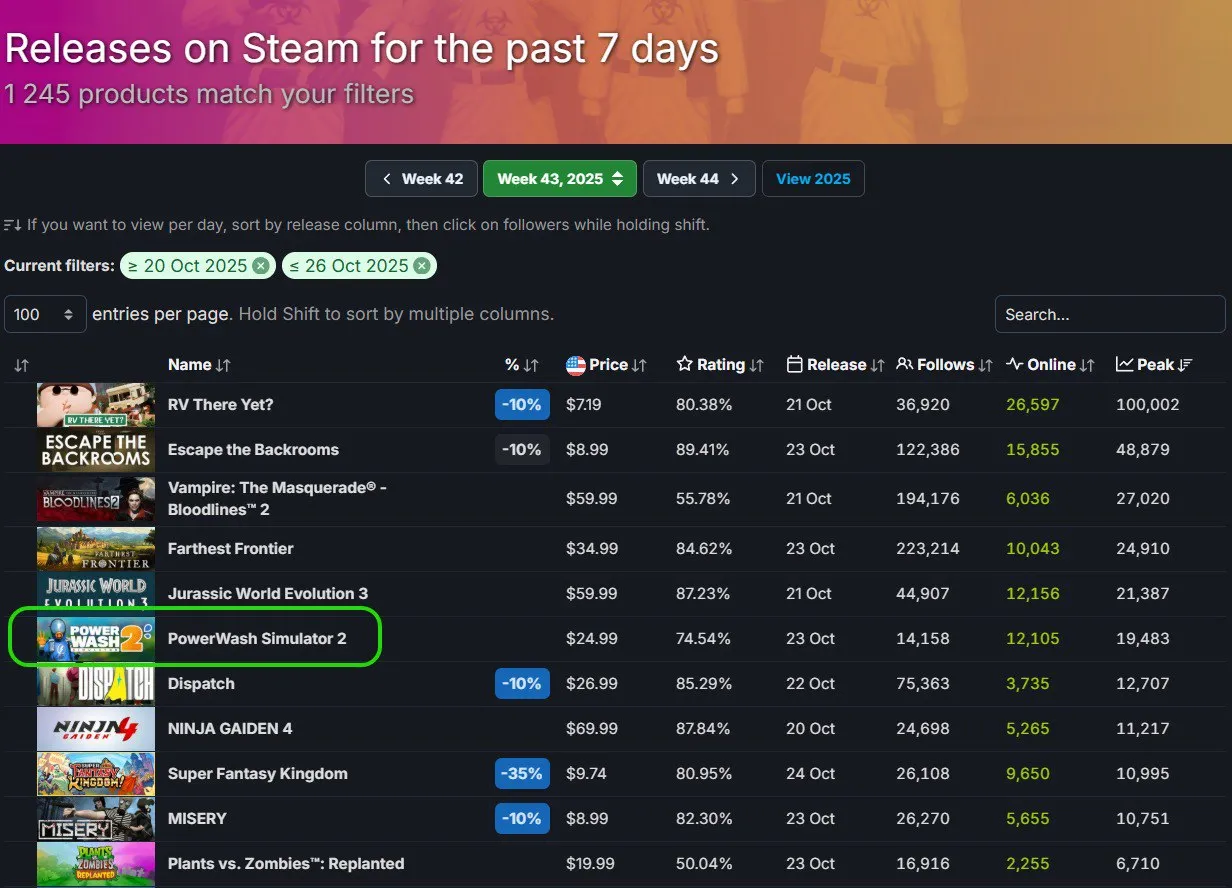Click RV There Yet? -10% discount badge

pyautogui.click(x=522, y=405)
